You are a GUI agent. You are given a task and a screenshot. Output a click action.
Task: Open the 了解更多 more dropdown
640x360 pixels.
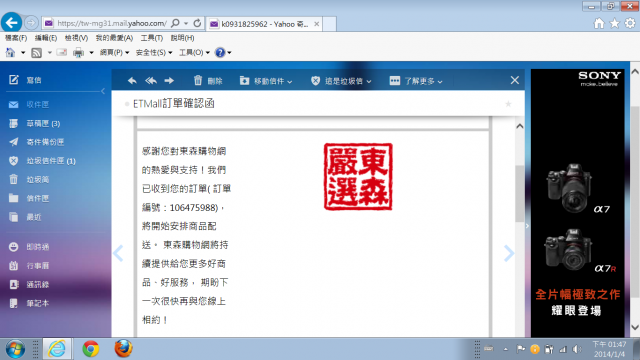[416, 81]
